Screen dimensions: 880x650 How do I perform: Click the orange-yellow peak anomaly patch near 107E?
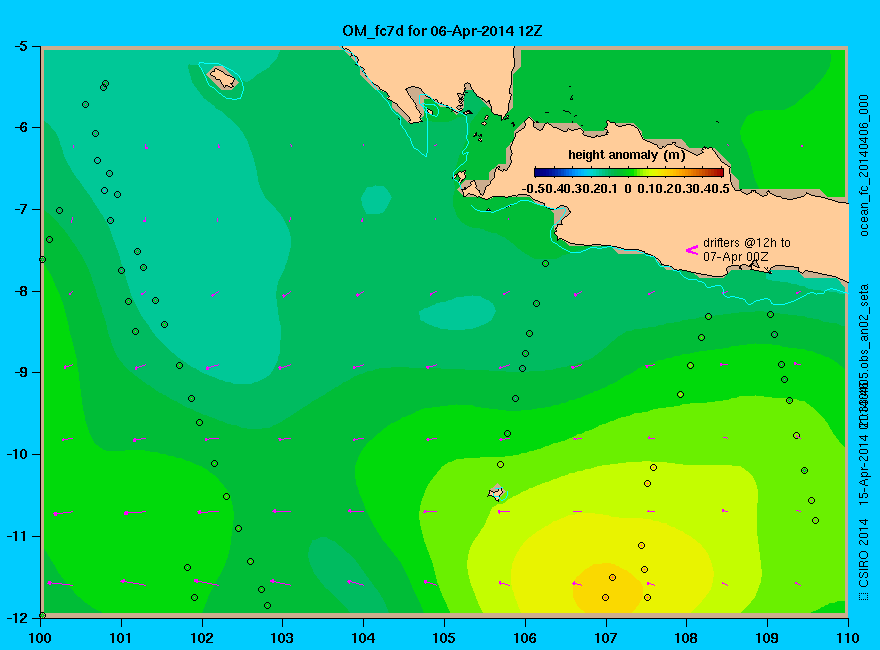(x=608, y=588)
